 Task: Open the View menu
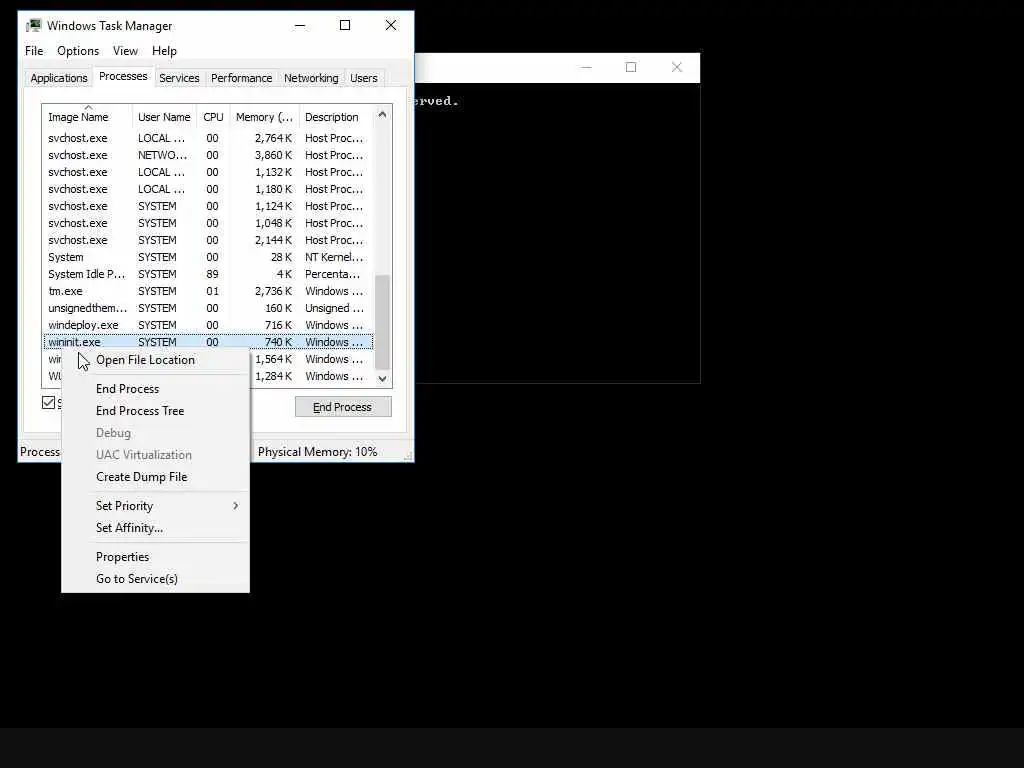coord(125,51)
